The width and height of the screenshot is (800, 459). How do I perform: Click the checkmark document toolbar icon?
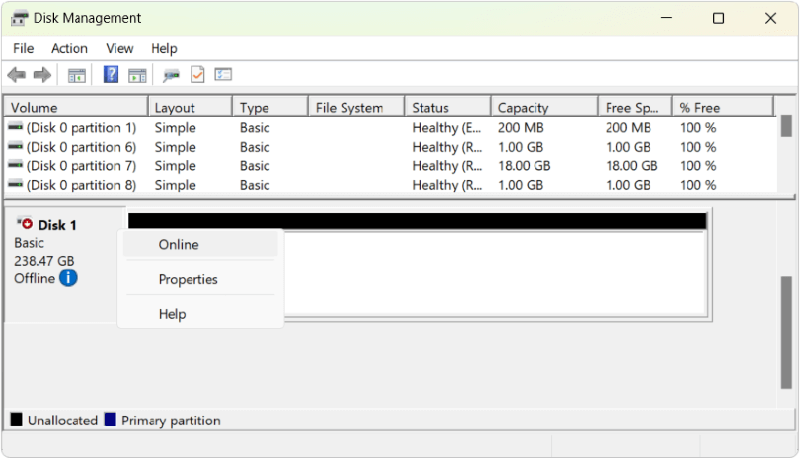click(197, 75)
